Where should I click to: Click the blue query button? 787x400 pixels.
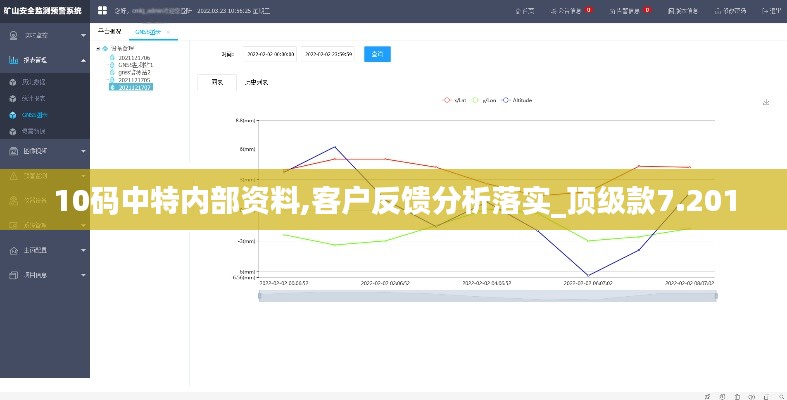click(x=377, y=54)
